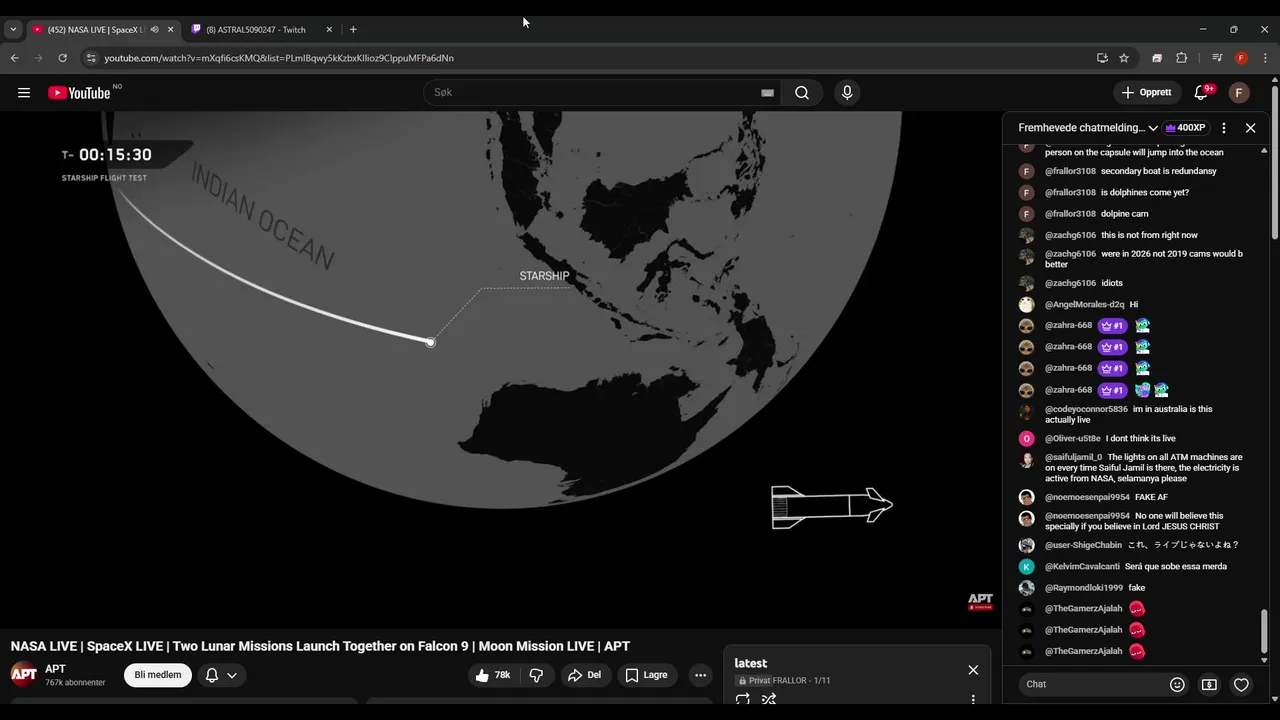Click the page vertical scrollbar

pyautogui.click(x=1275, y=165)
